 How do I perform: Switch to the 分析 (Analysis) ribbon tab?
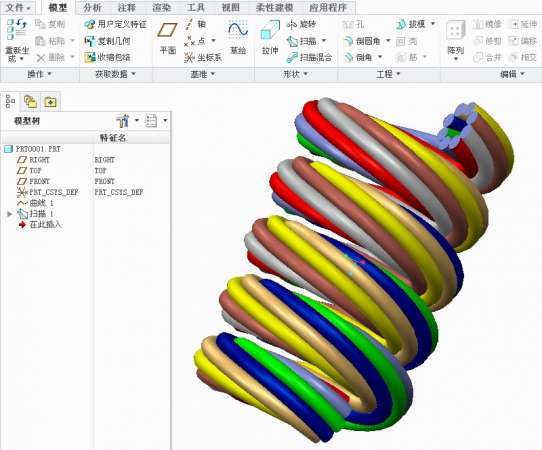click(92, 7)
